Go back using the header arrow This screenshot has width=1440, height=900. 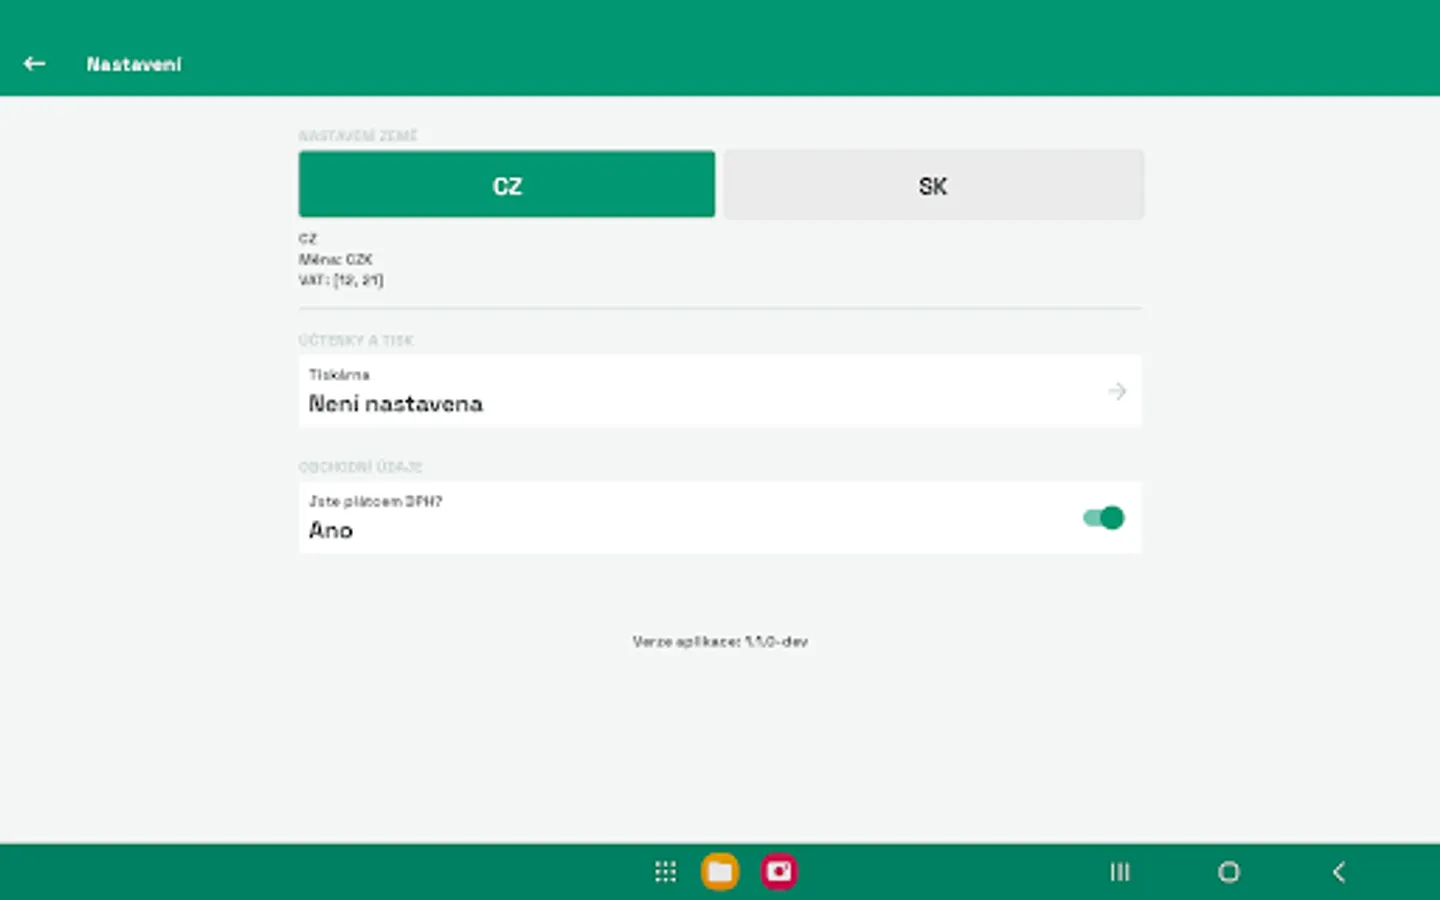(x=35, y=64)
